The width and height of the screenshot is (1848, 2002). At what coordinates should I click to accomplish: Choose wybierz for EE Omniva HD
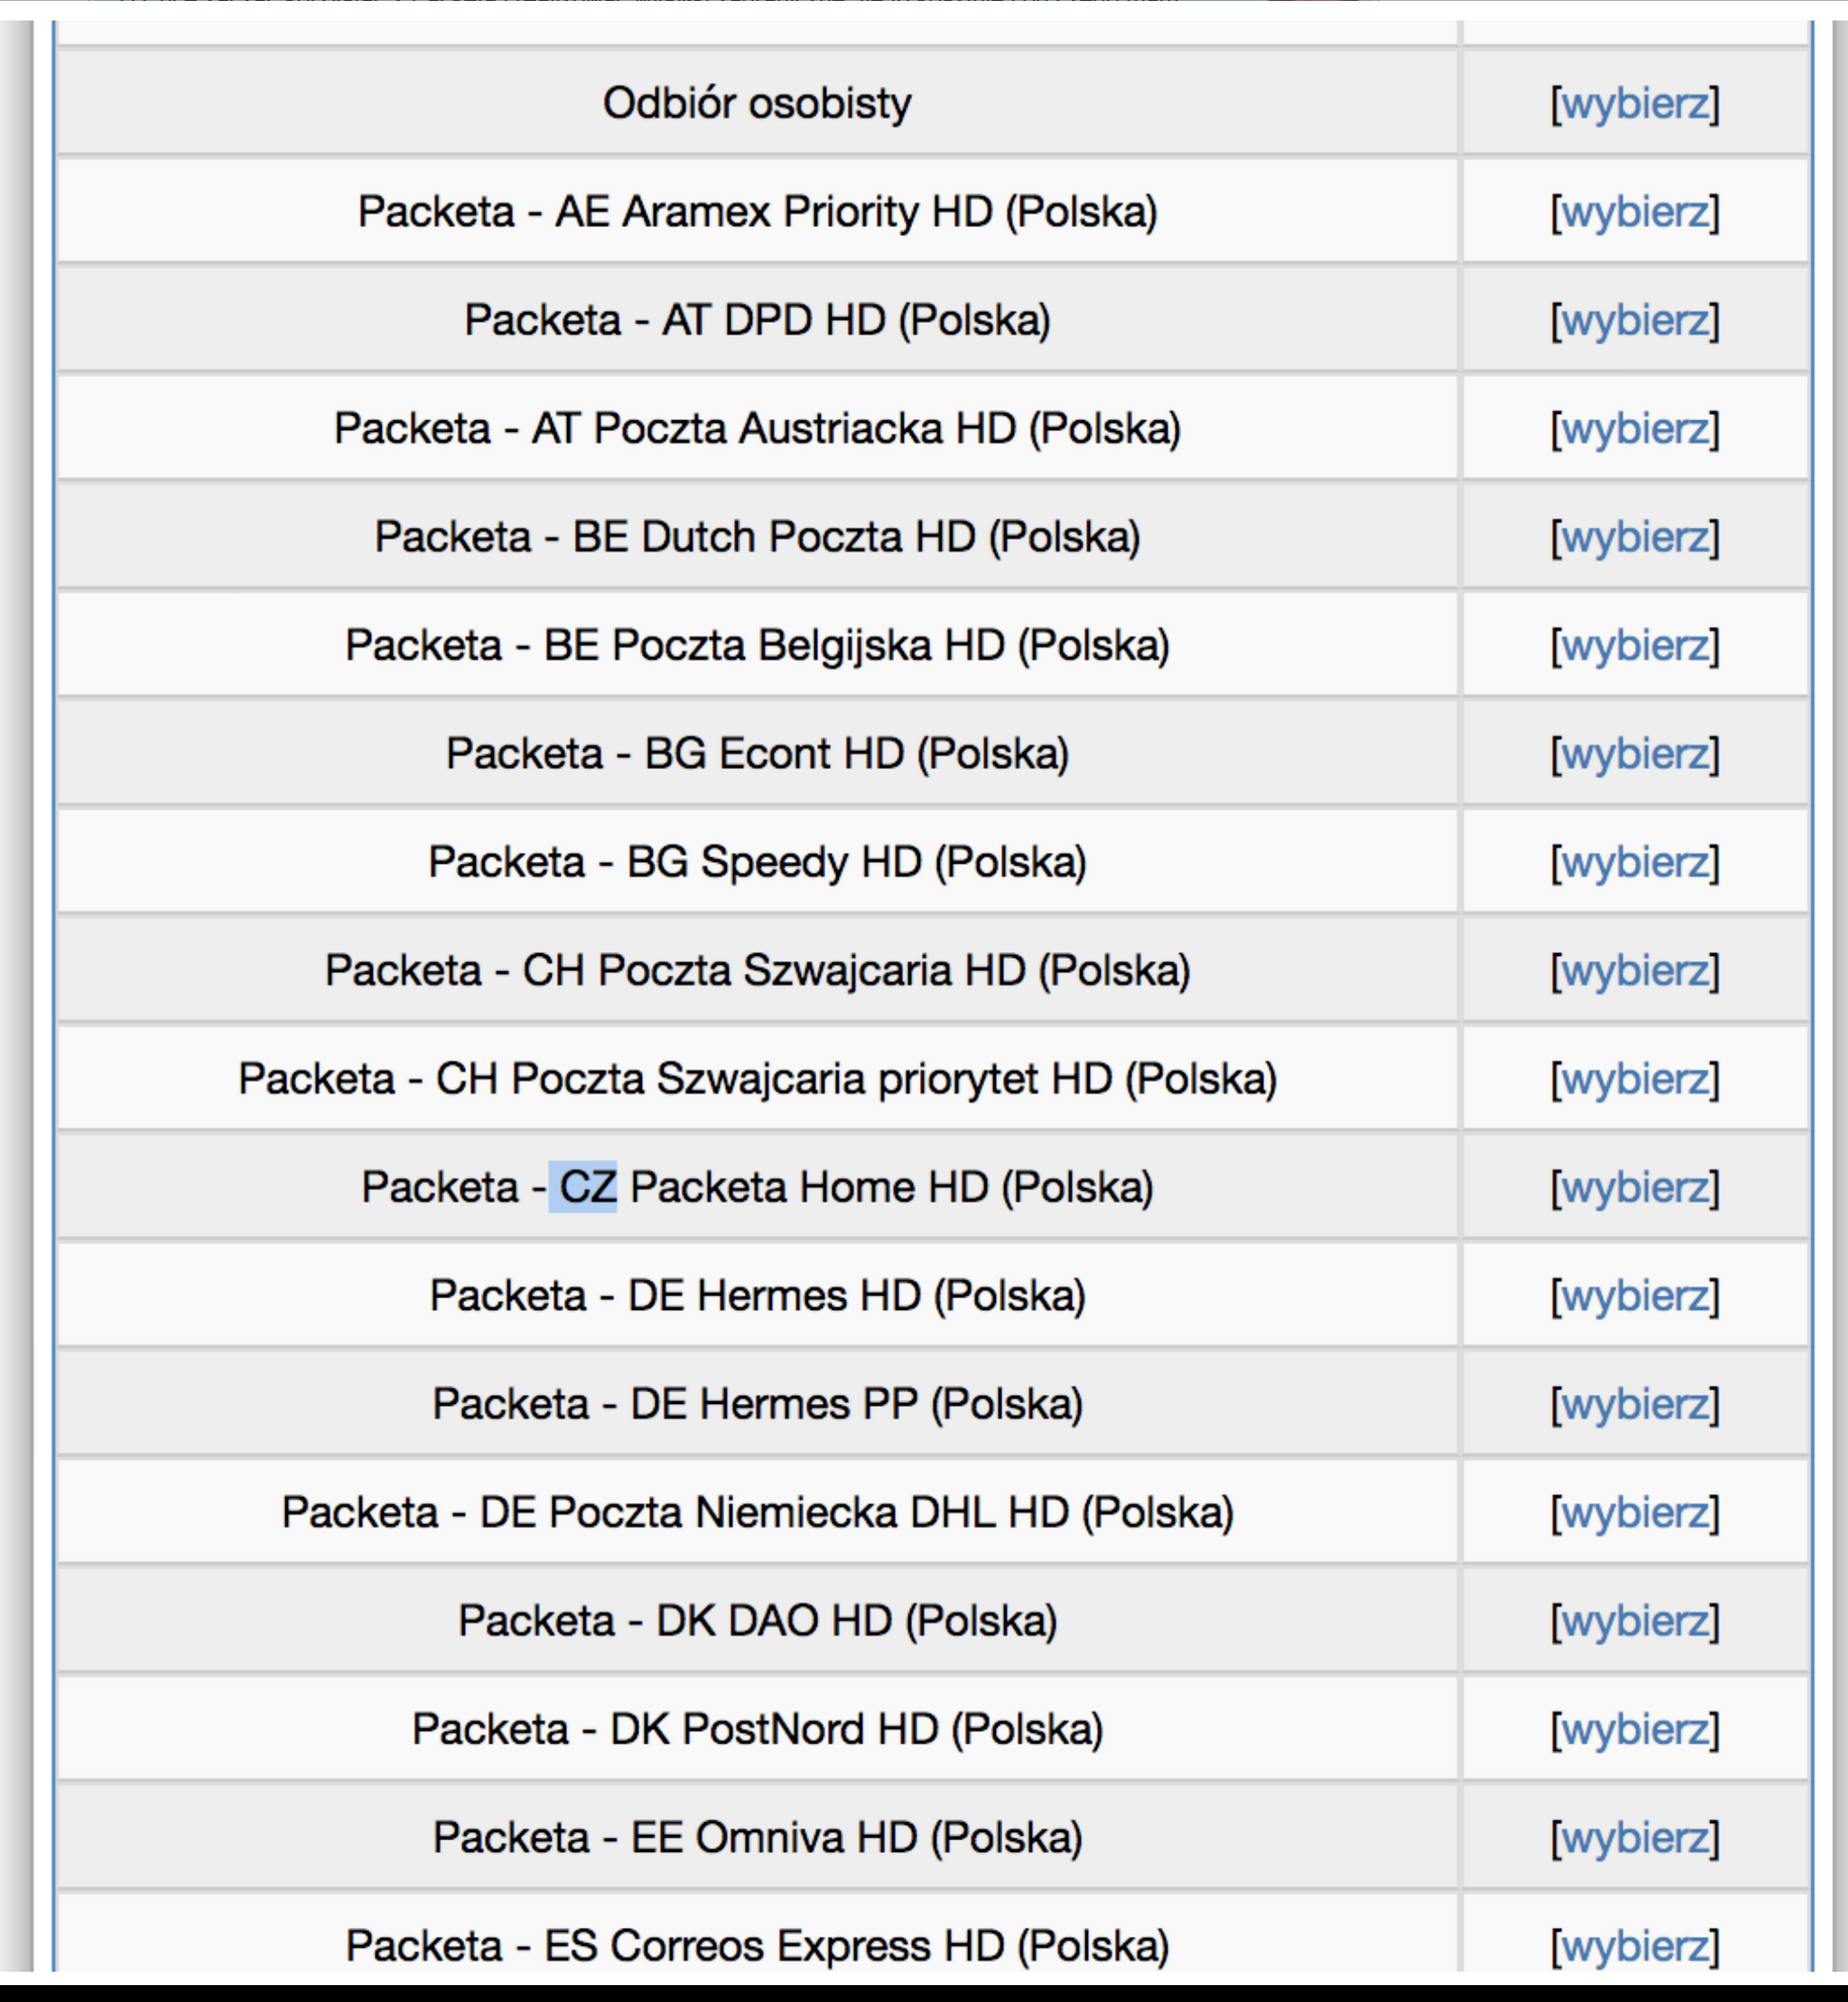1635,1838
